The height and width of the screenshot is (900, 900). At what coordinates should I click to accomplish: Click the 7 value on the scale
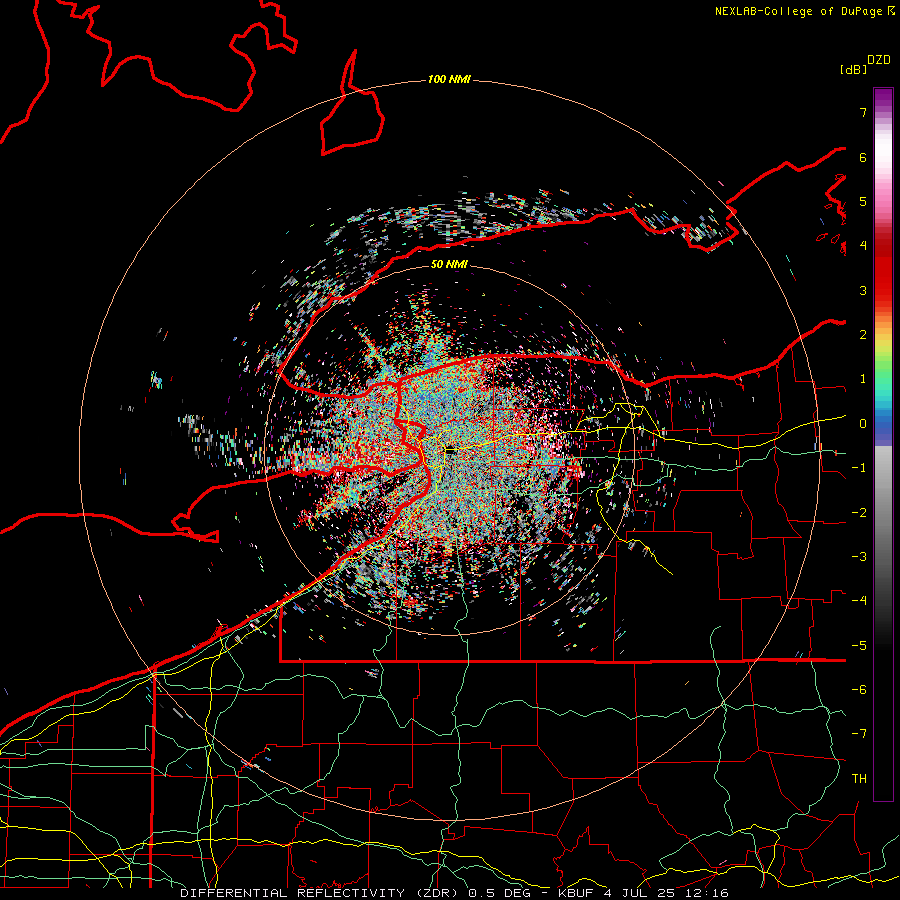[x=863, y=112]
